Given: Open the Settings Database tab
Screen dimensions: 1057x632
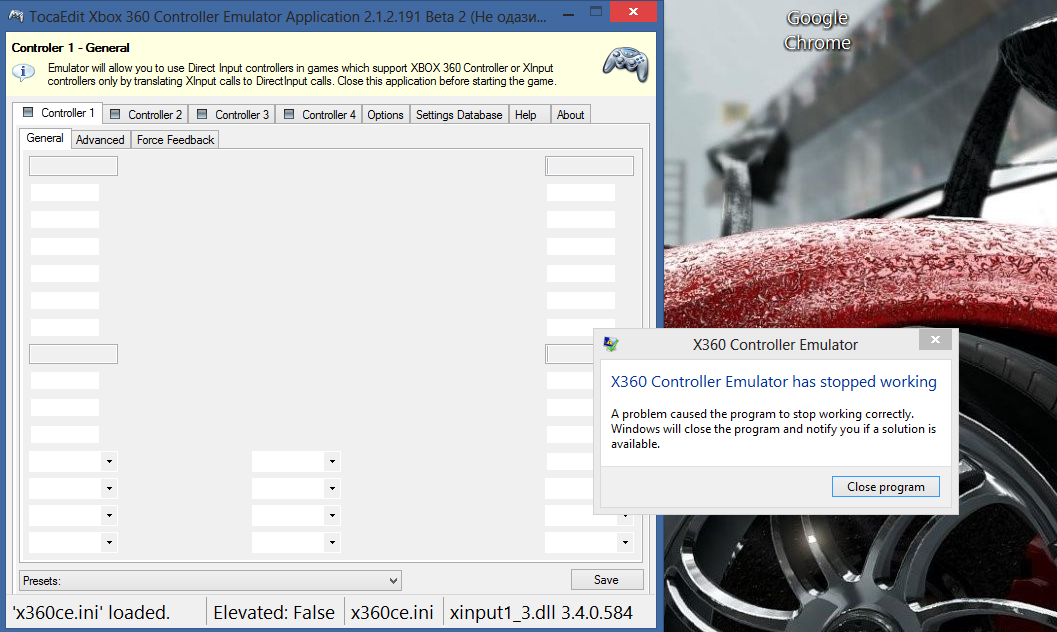Looking at the screenshot, I should tap(459, 115).
